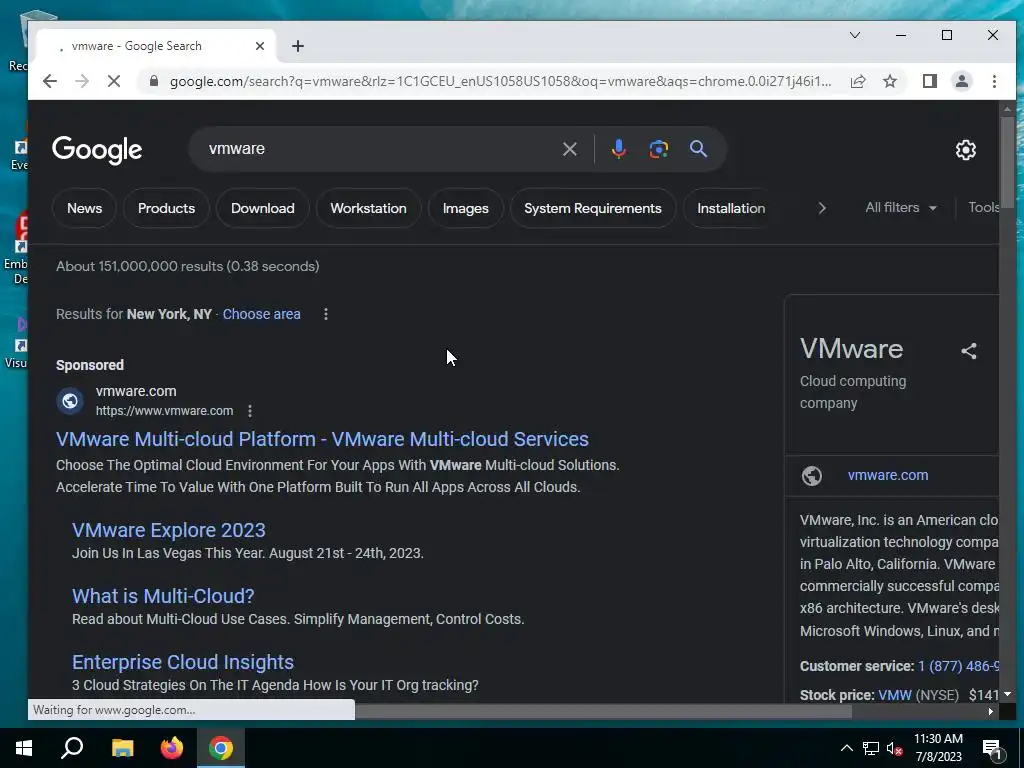Open the Chrome three-dot menu
1024x768 pixels.
[994, 81]
